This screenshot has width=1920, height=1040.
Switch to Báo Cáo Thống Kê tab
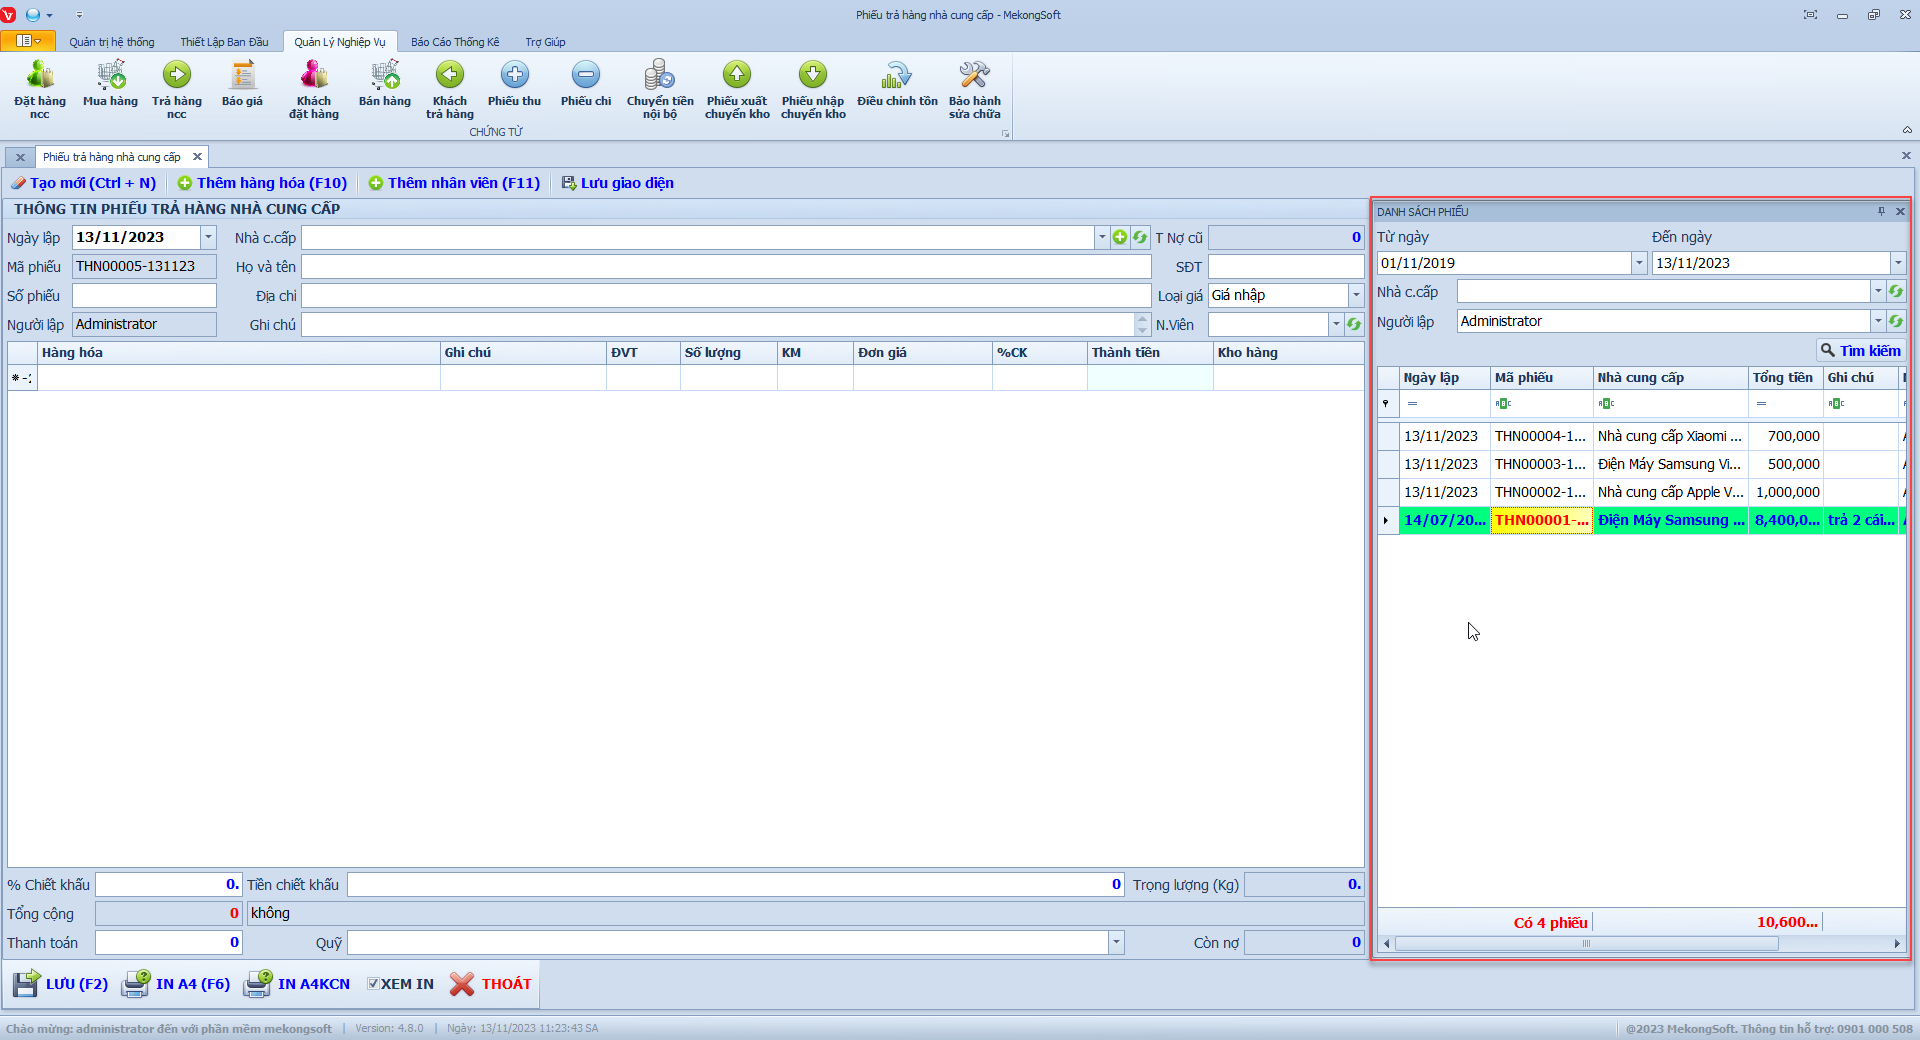(x=454, y=42)
